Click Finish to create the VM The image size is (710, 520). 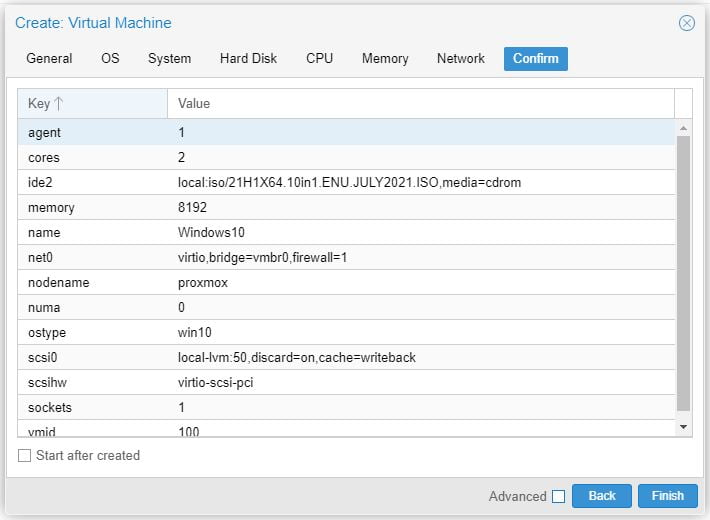coord(667,496)
